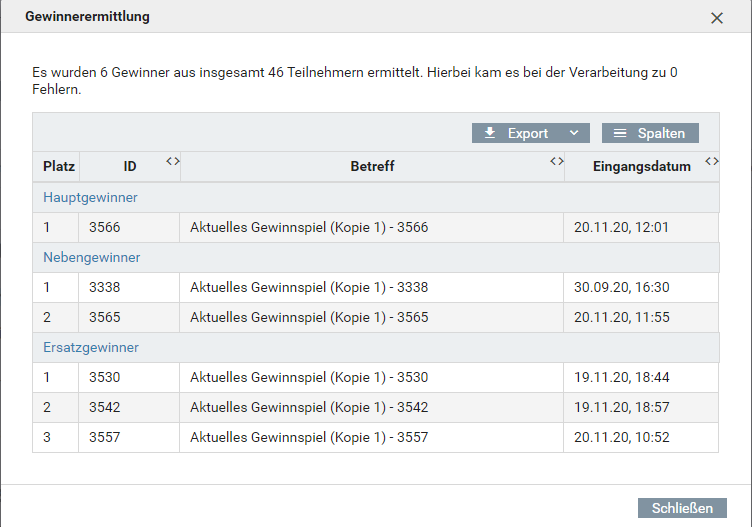
Task: Open the Export dropdown arrow
Action: click(x=573, y=133)
